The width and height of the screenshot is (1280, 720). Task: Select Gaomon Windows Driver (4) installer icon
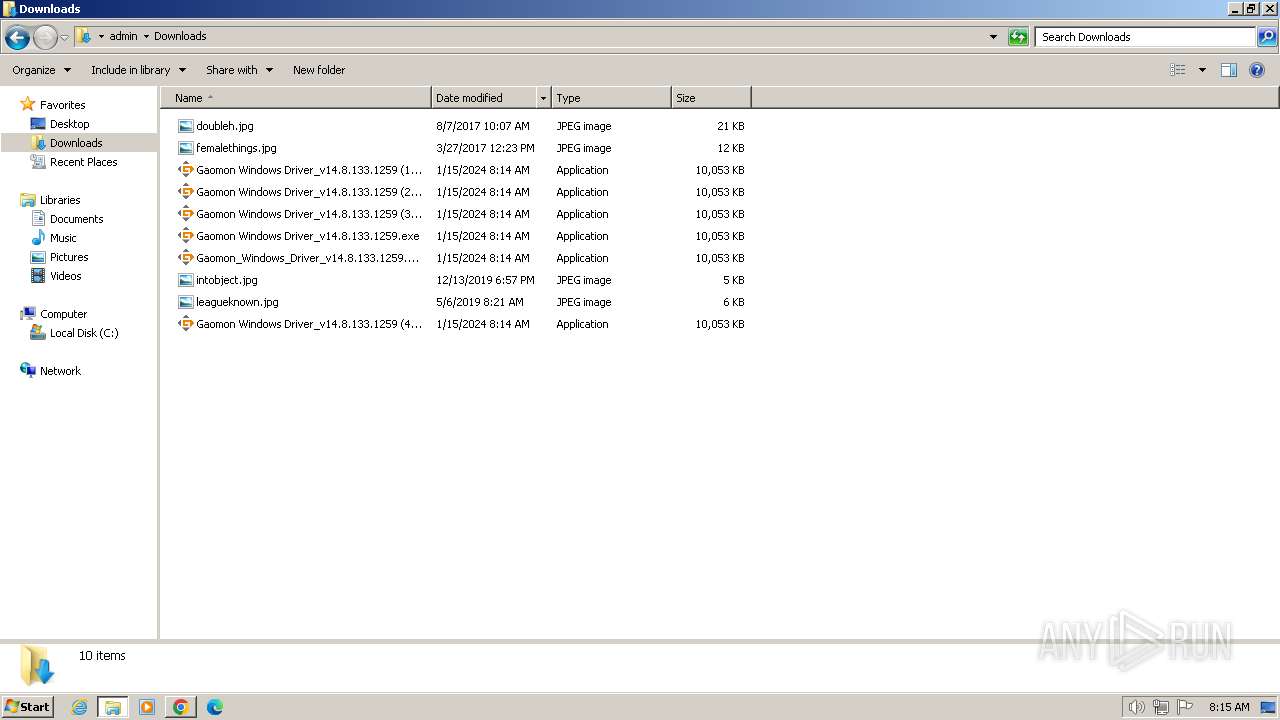(x=185, y=324)
